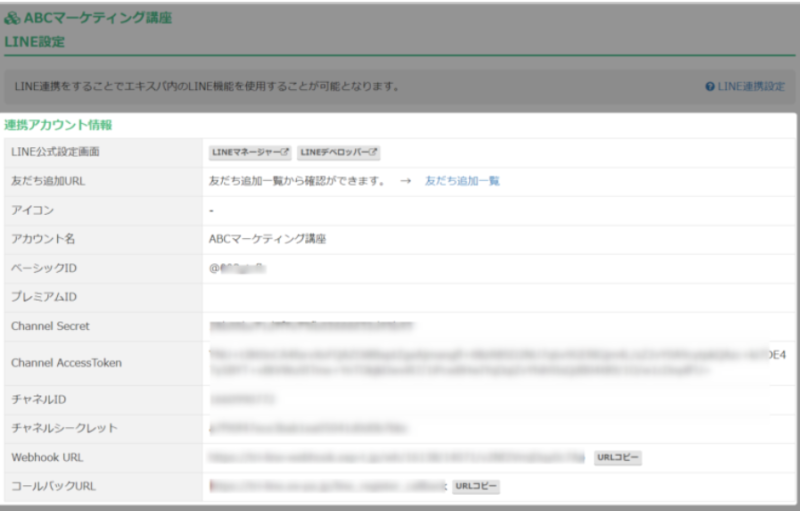Open the LINEデベロッパー button
The height and width of the screenshot is (511, 800).
pyautogui.click(x=339, y=152)
